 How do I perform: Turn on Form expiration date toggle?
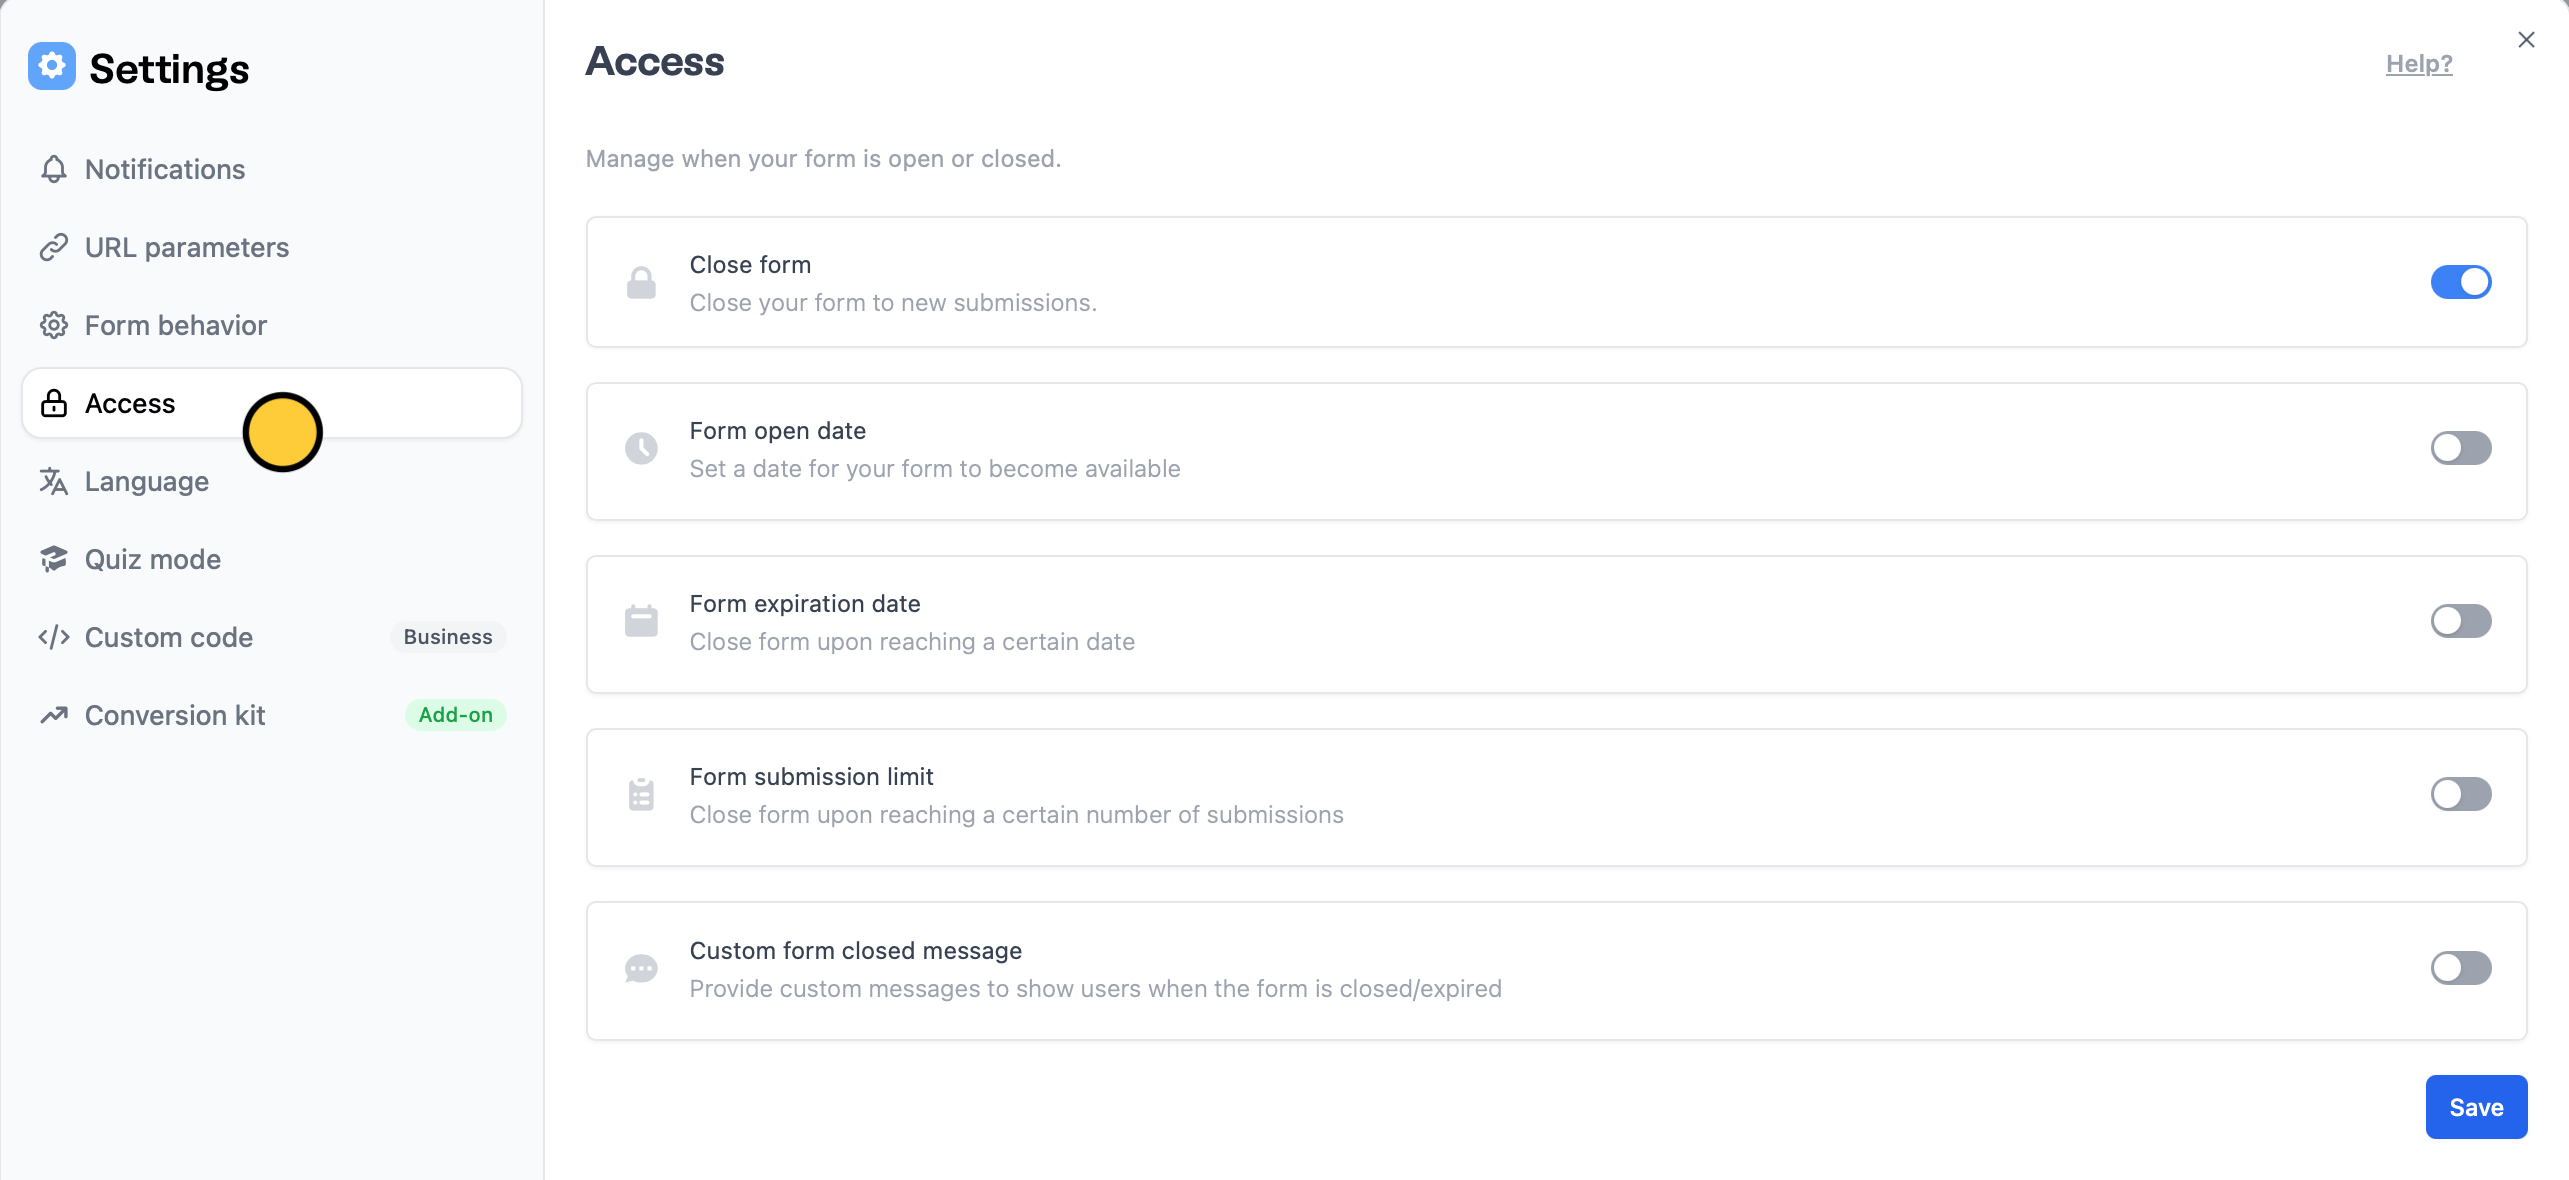click(x=2461, y=621)
